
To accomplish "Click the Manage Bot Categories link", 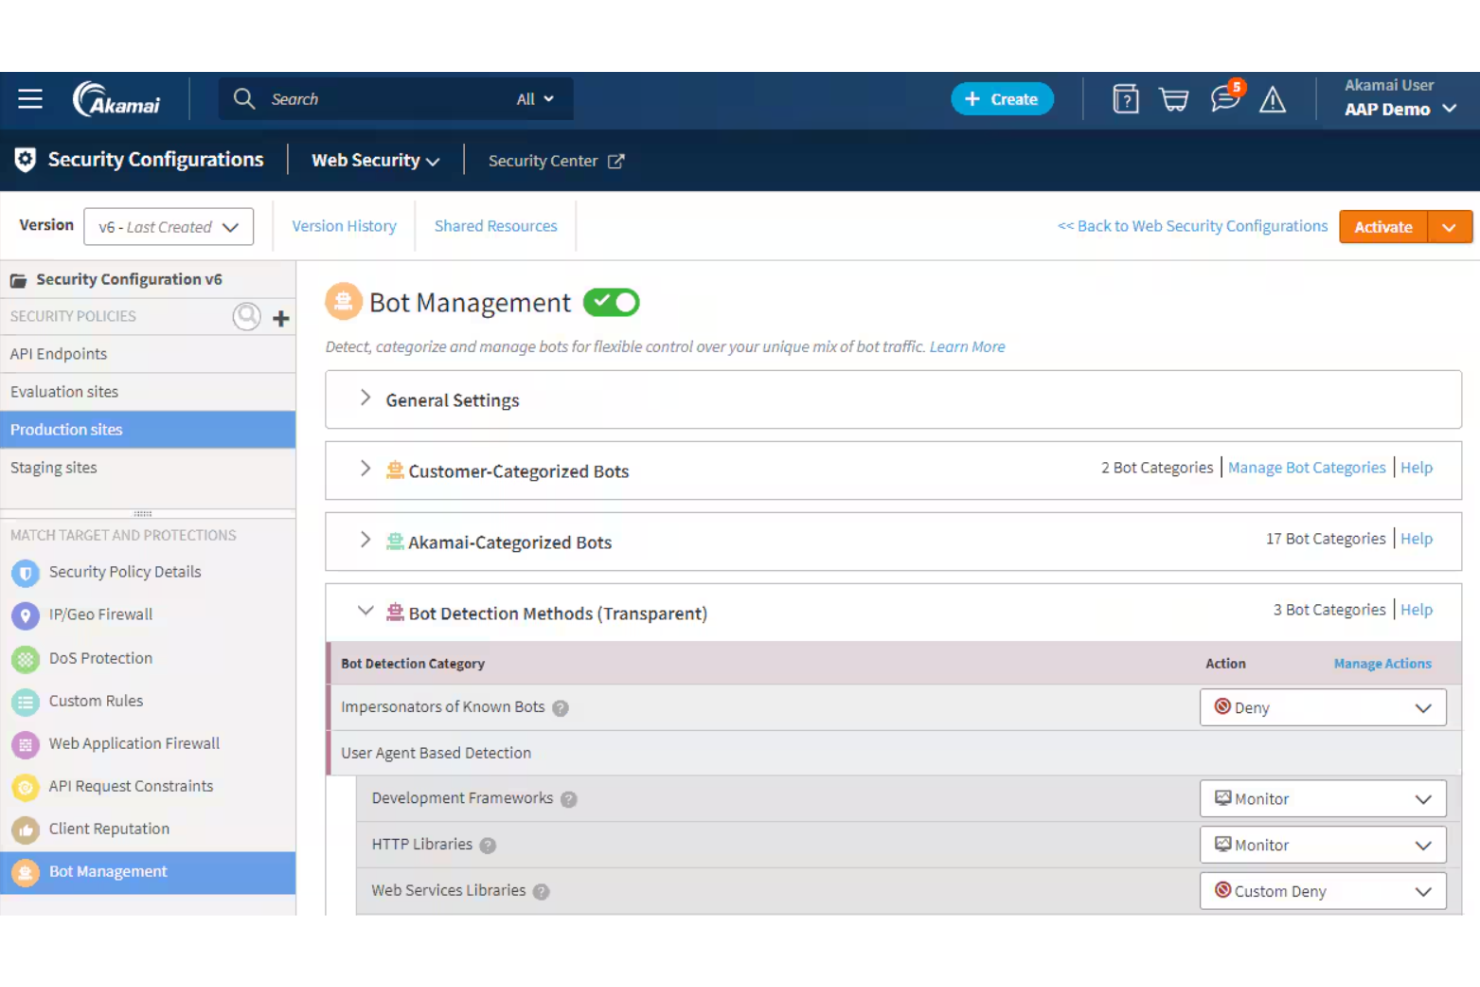I will pos(1306,467).
